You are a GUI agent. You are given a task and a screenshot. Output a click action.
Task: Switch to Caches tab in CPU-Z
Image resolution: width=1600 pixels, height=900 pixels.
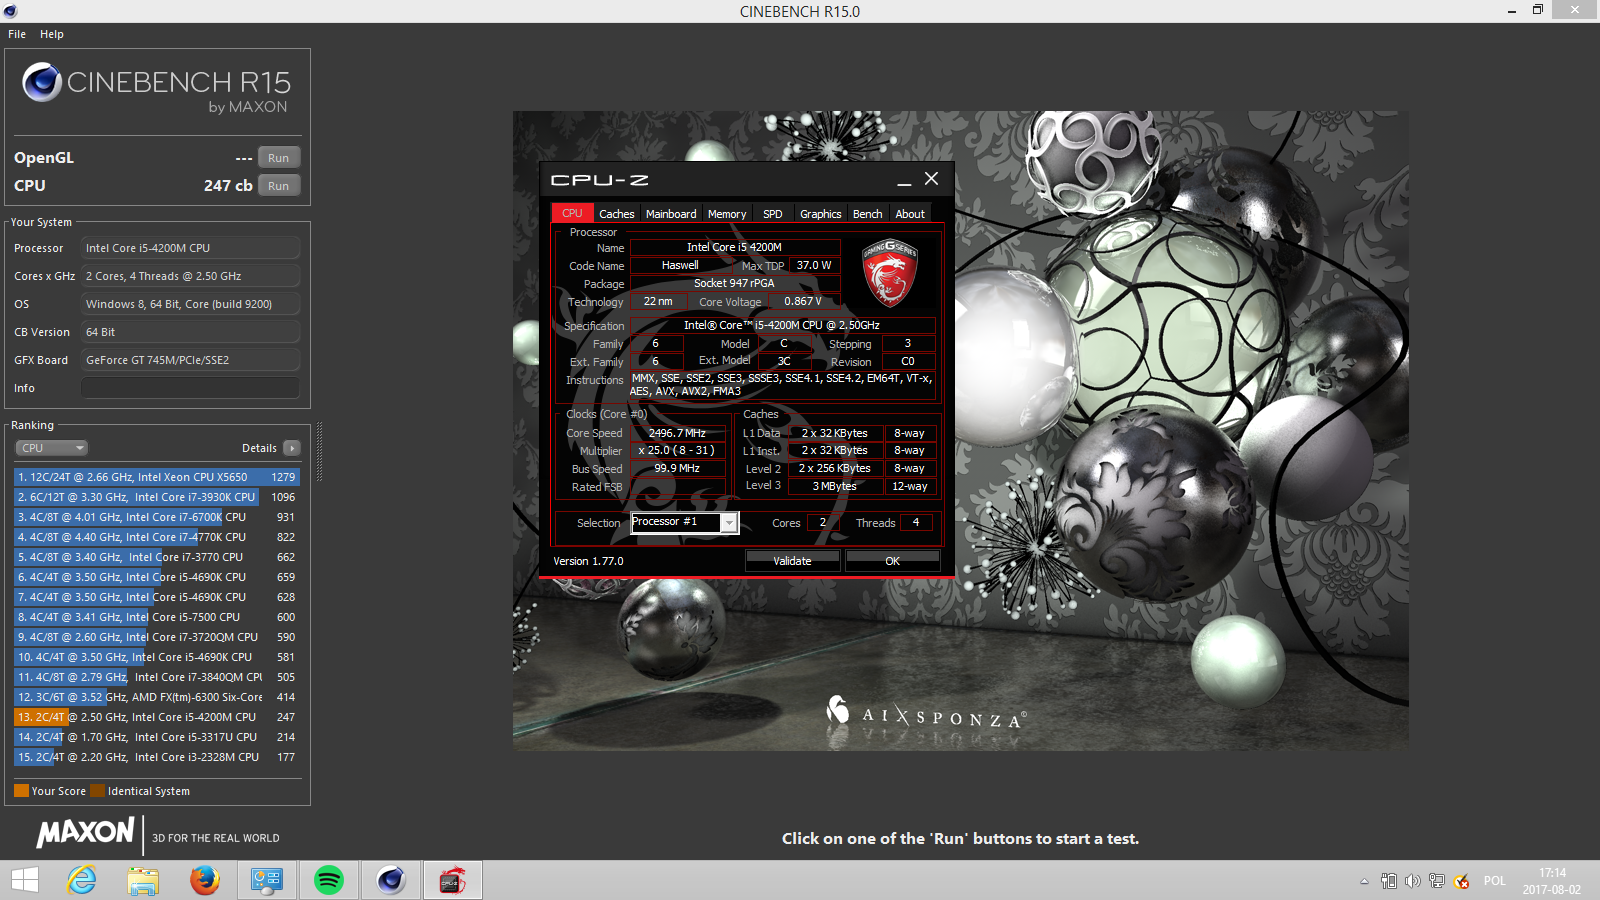click(617, 214)
